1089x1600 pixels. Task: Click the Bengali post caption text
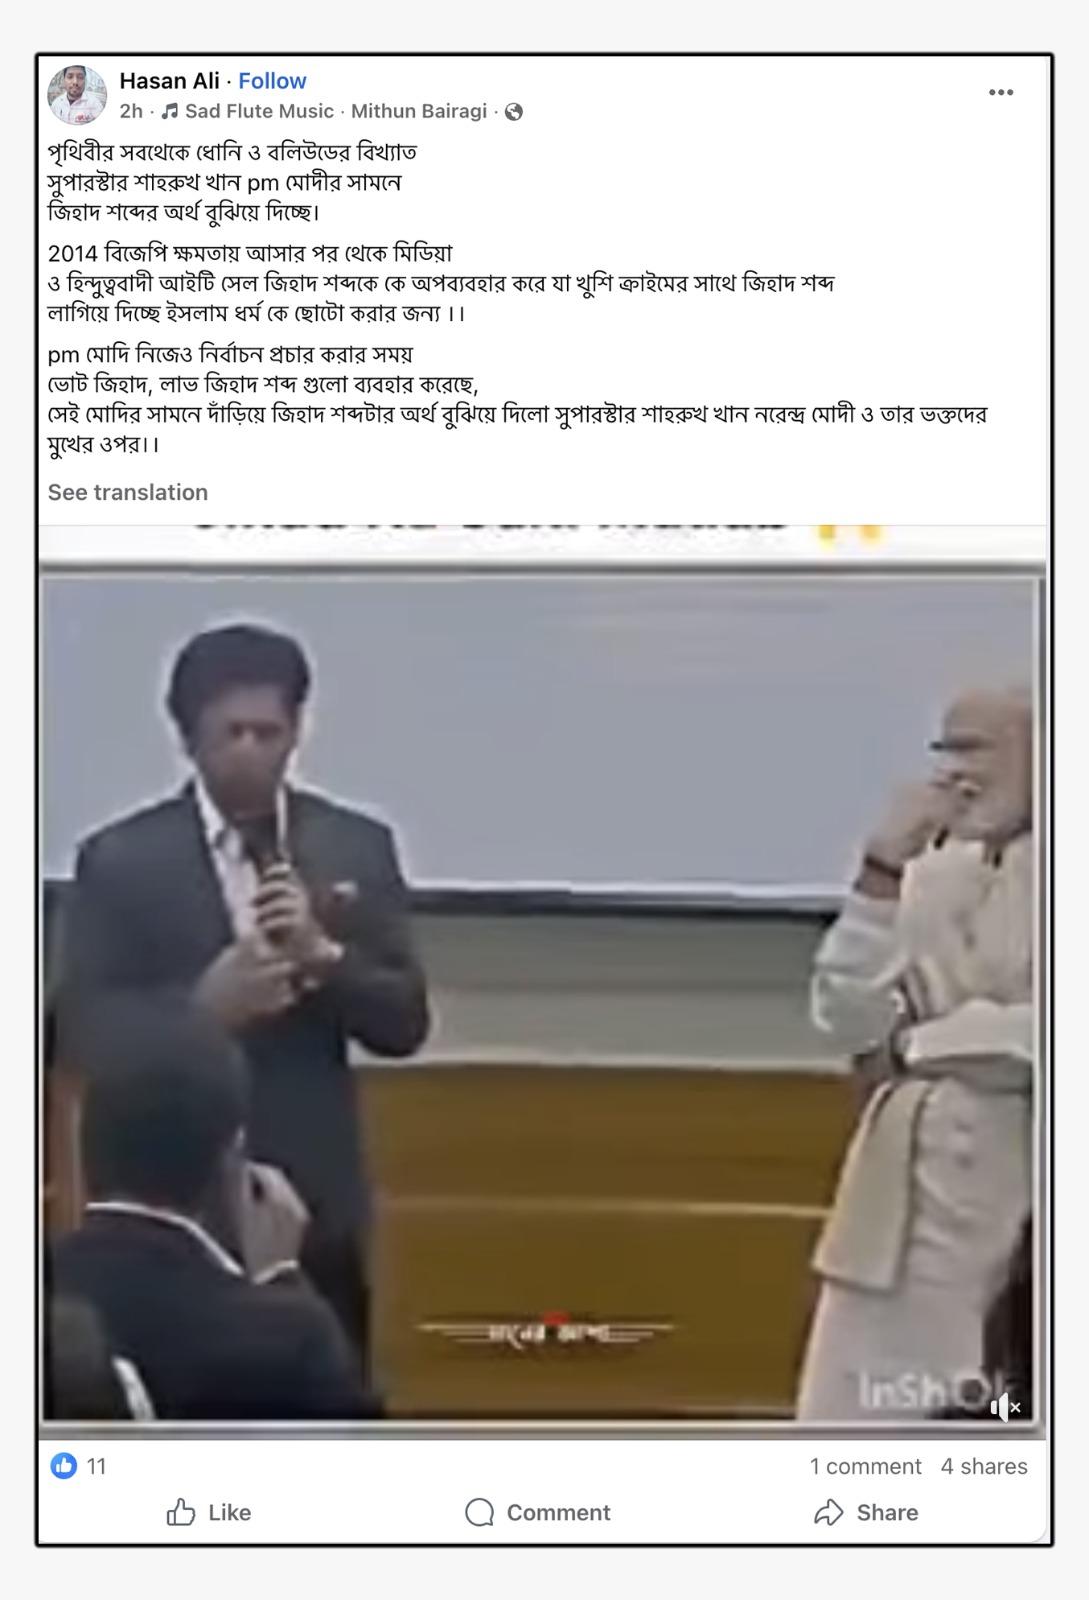click(x=517, y=298)
